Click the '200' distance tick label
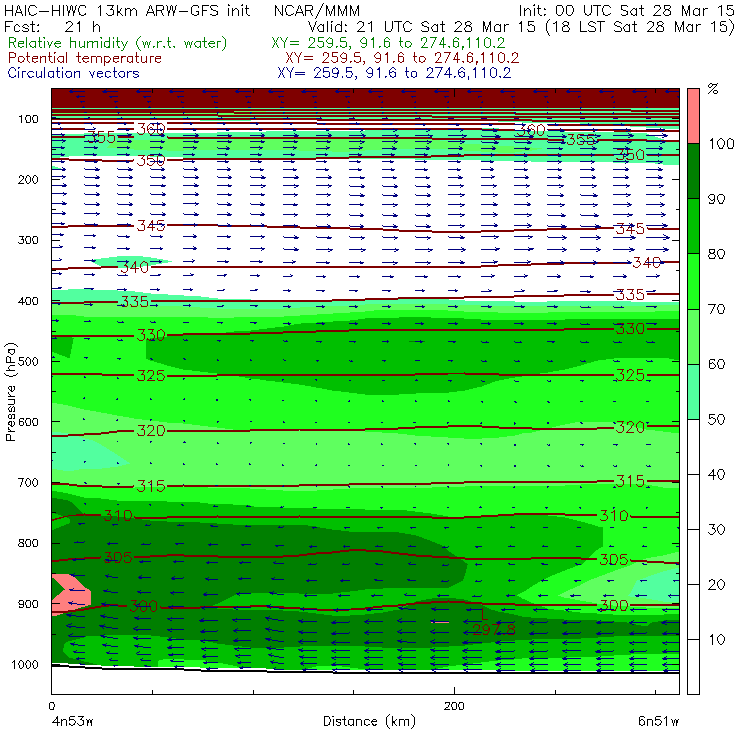Image resolution: width=740 pixels, height=740 pixels. click(x=454, y=706)
